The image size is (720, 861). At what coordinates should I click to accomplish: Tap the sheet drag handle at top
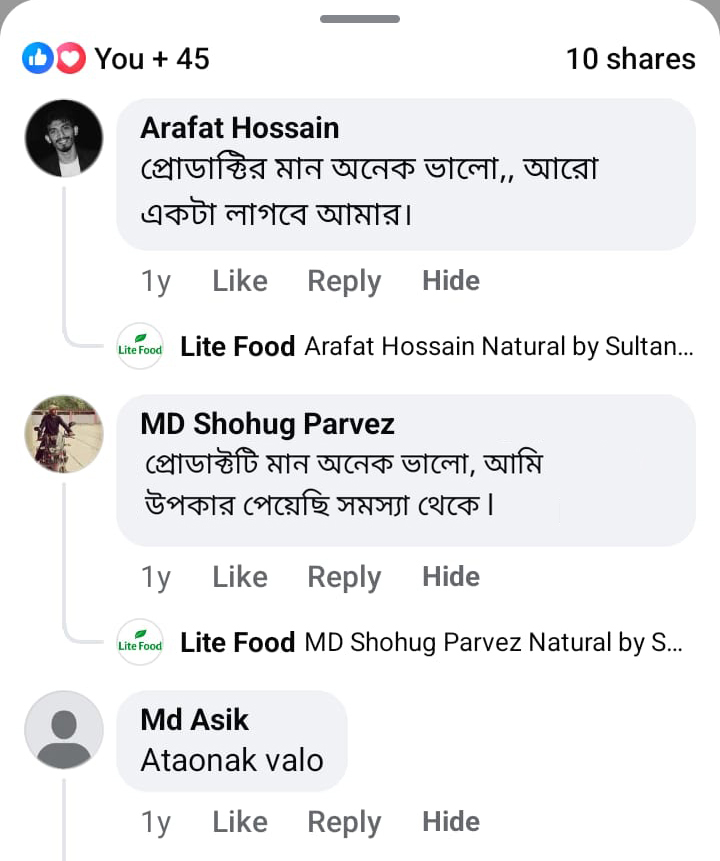[x=359, y=17]
